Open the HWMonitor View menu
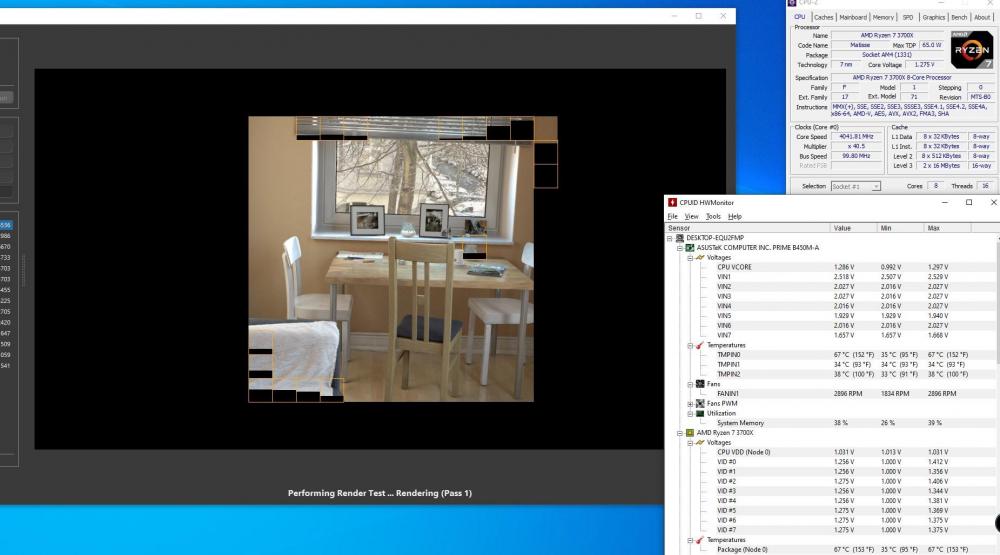The image size is (1000, 555). pyautogui.click(x=691, y=216)
